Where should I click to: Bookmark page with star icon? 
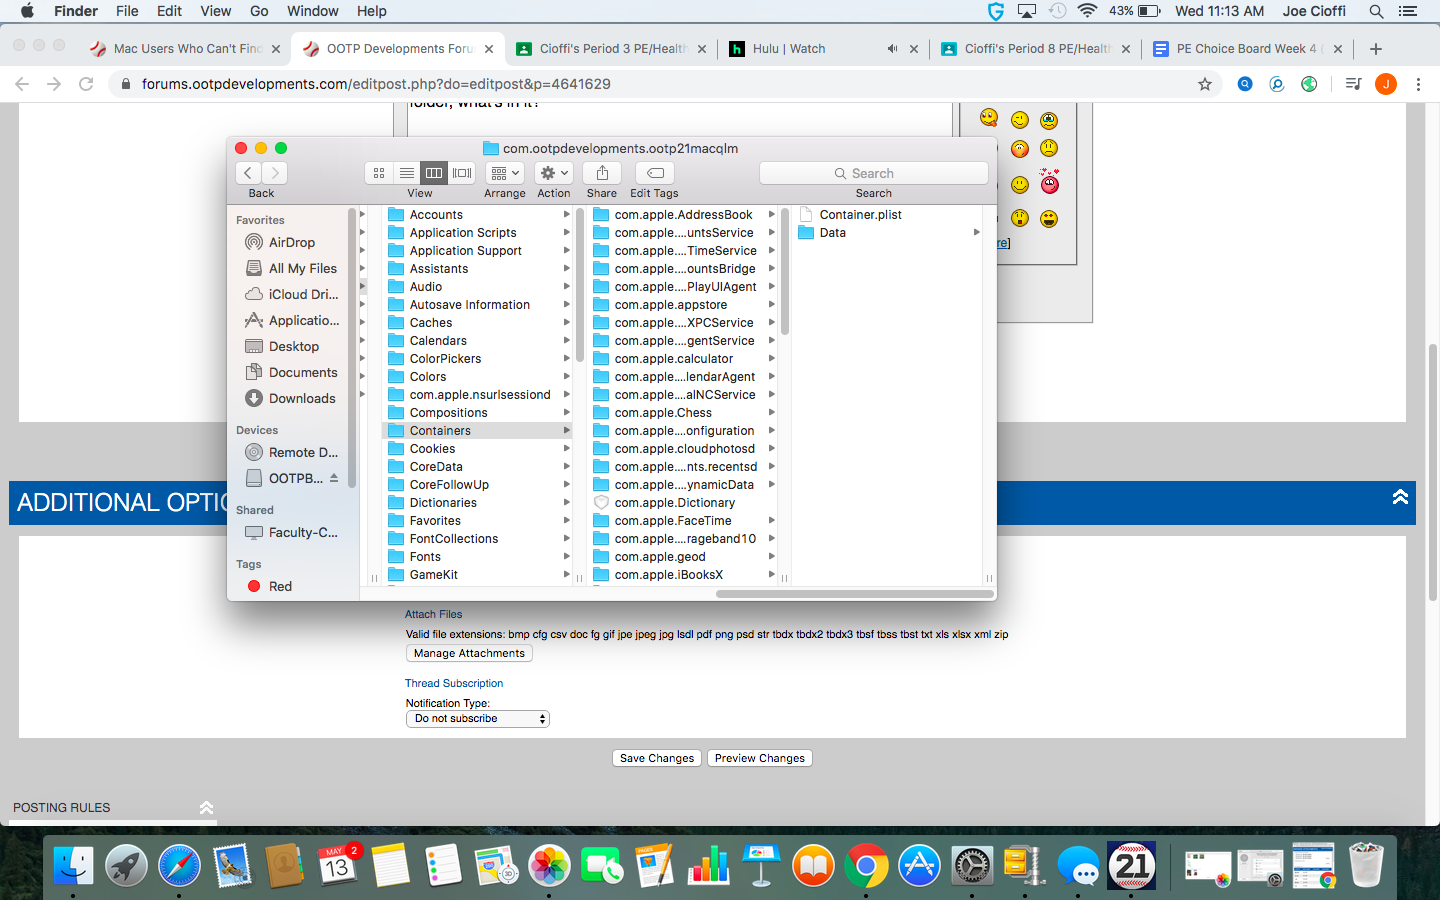(x=1205, y=84)
